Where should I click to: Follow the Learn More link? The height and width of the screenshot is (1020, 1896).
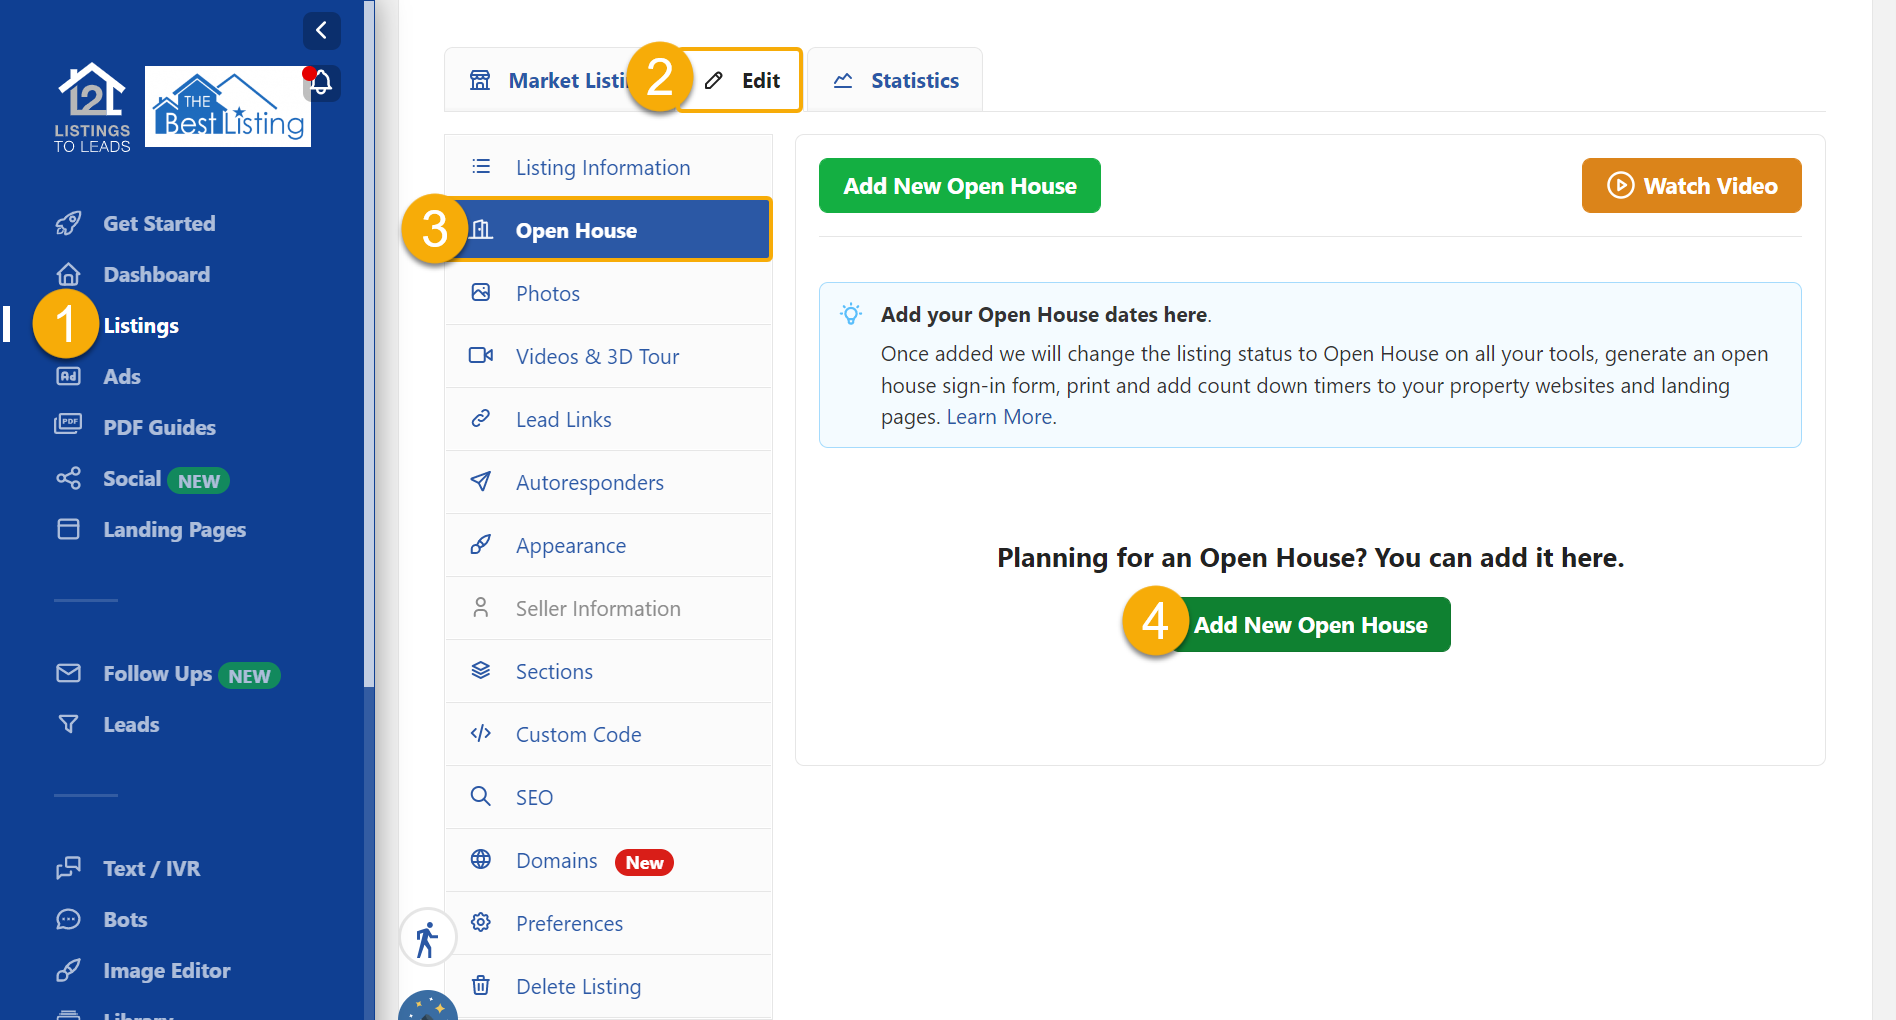tap(1000, 417)
